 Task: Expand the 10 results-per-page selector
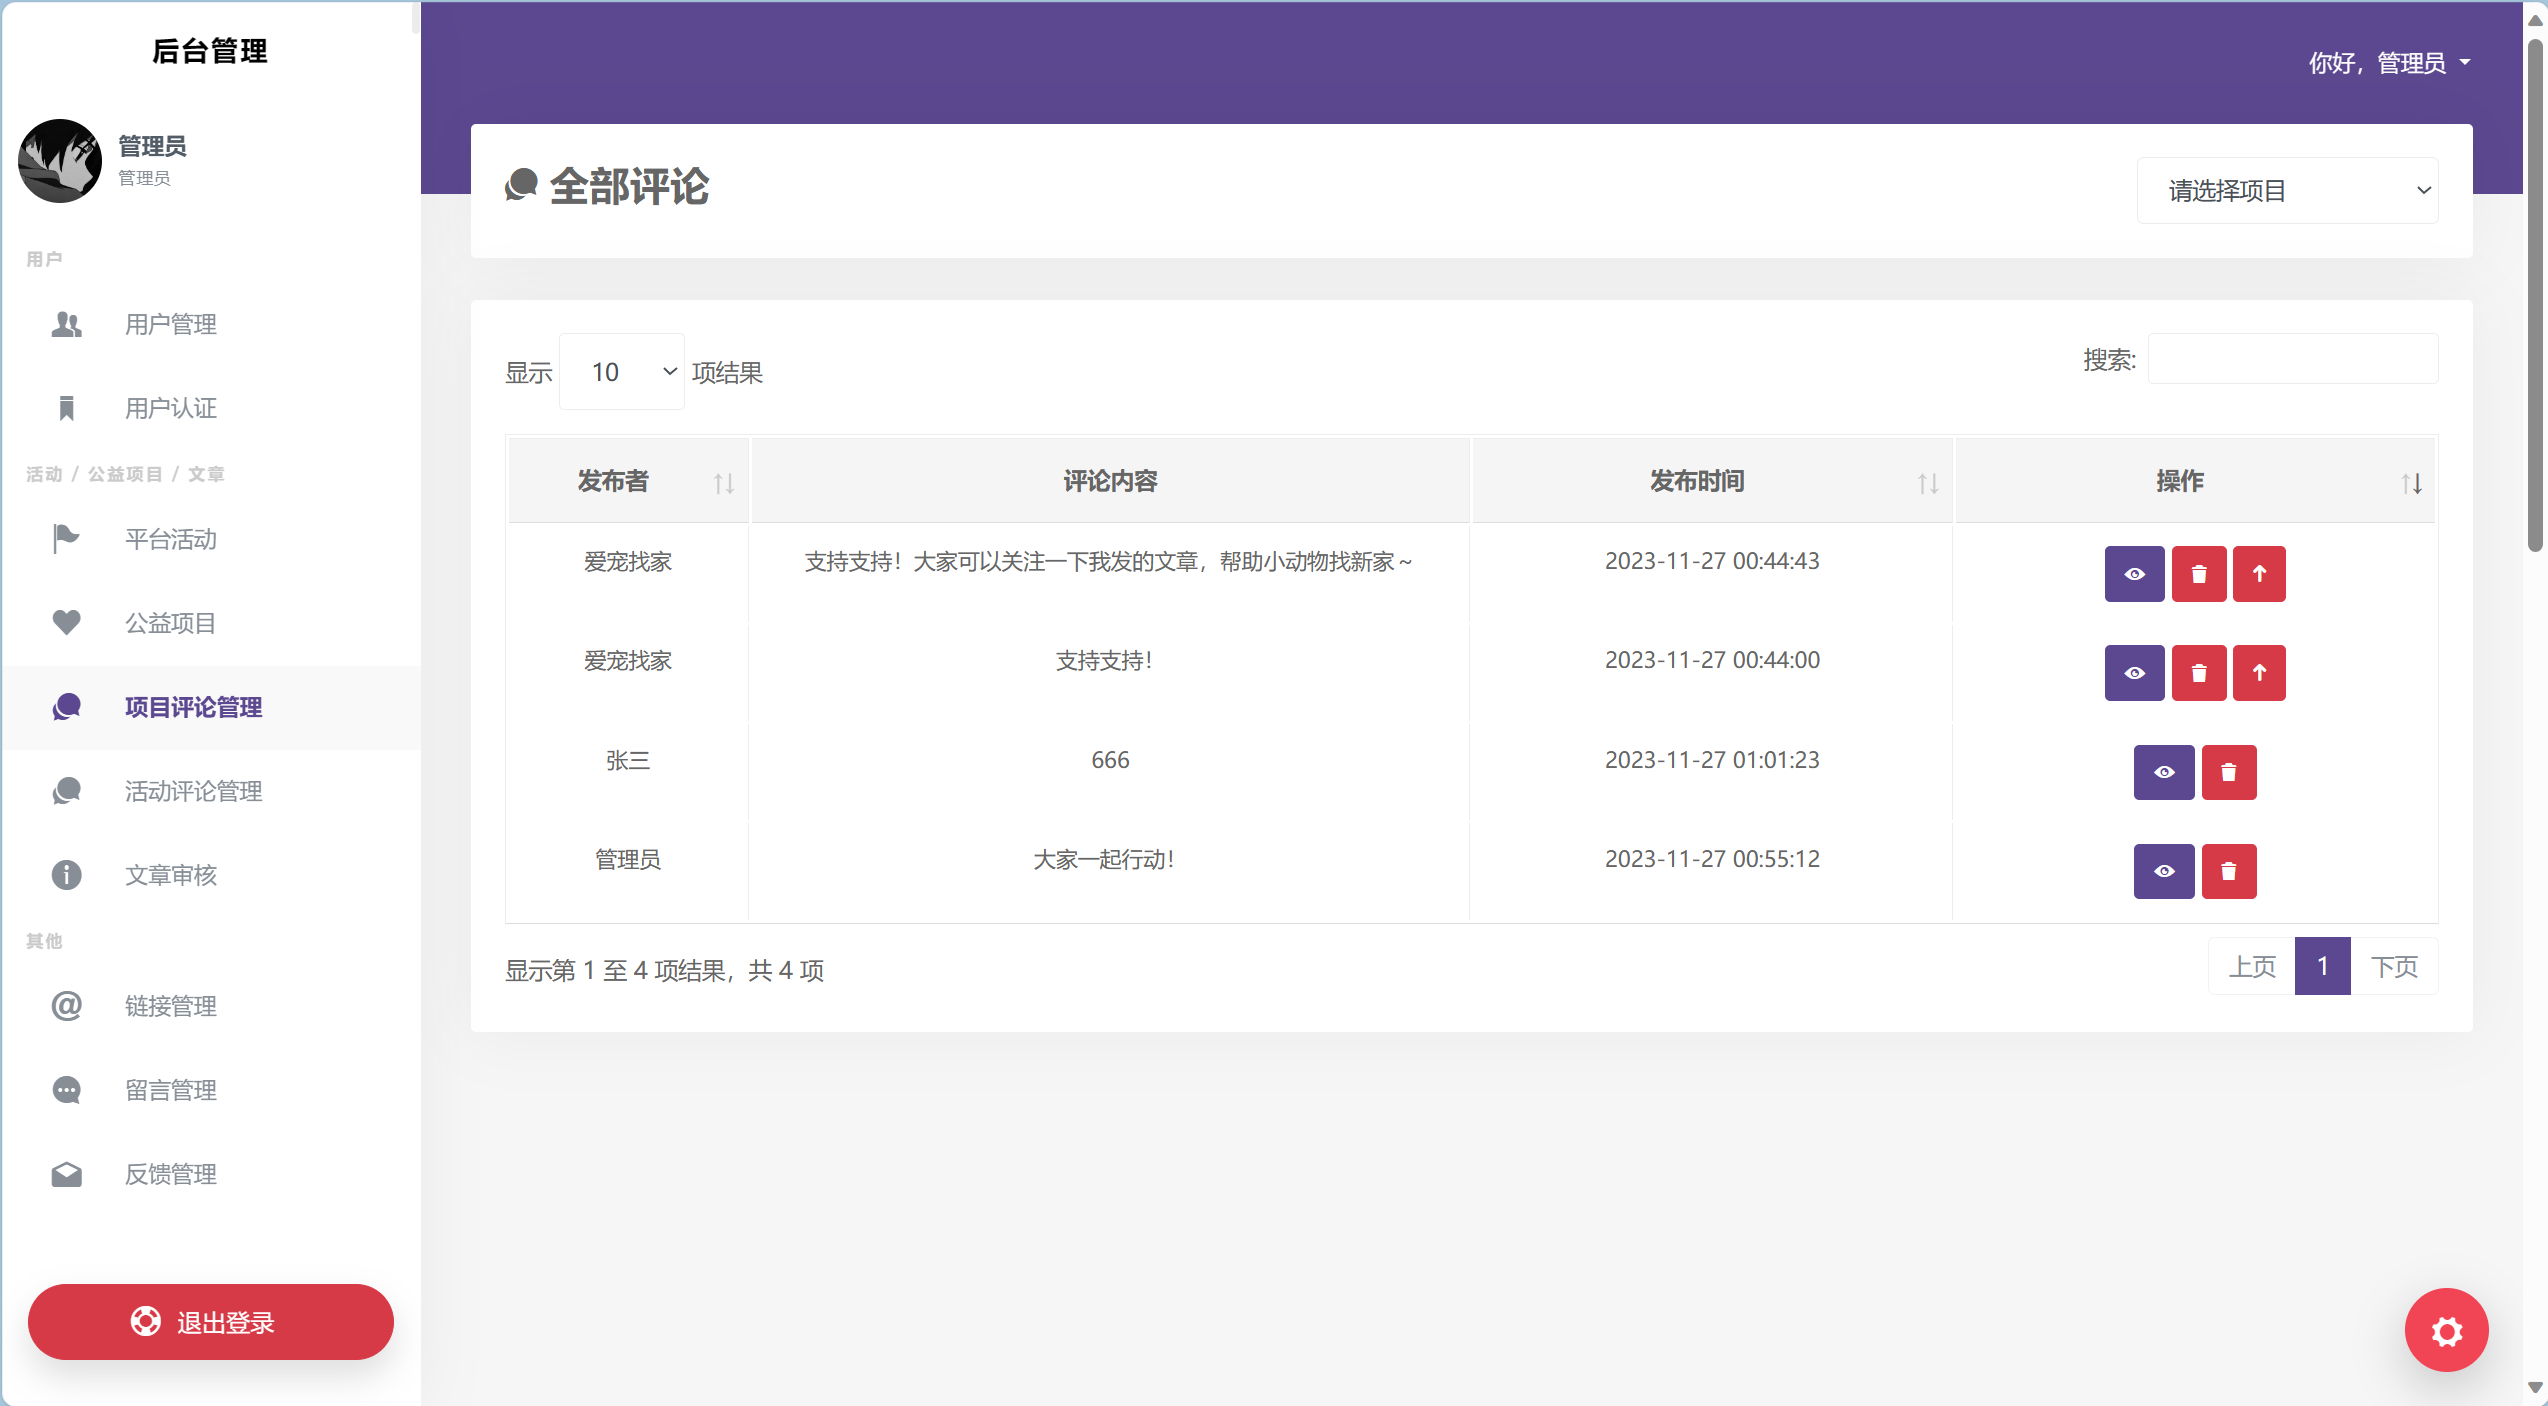[x=622, y=372]
